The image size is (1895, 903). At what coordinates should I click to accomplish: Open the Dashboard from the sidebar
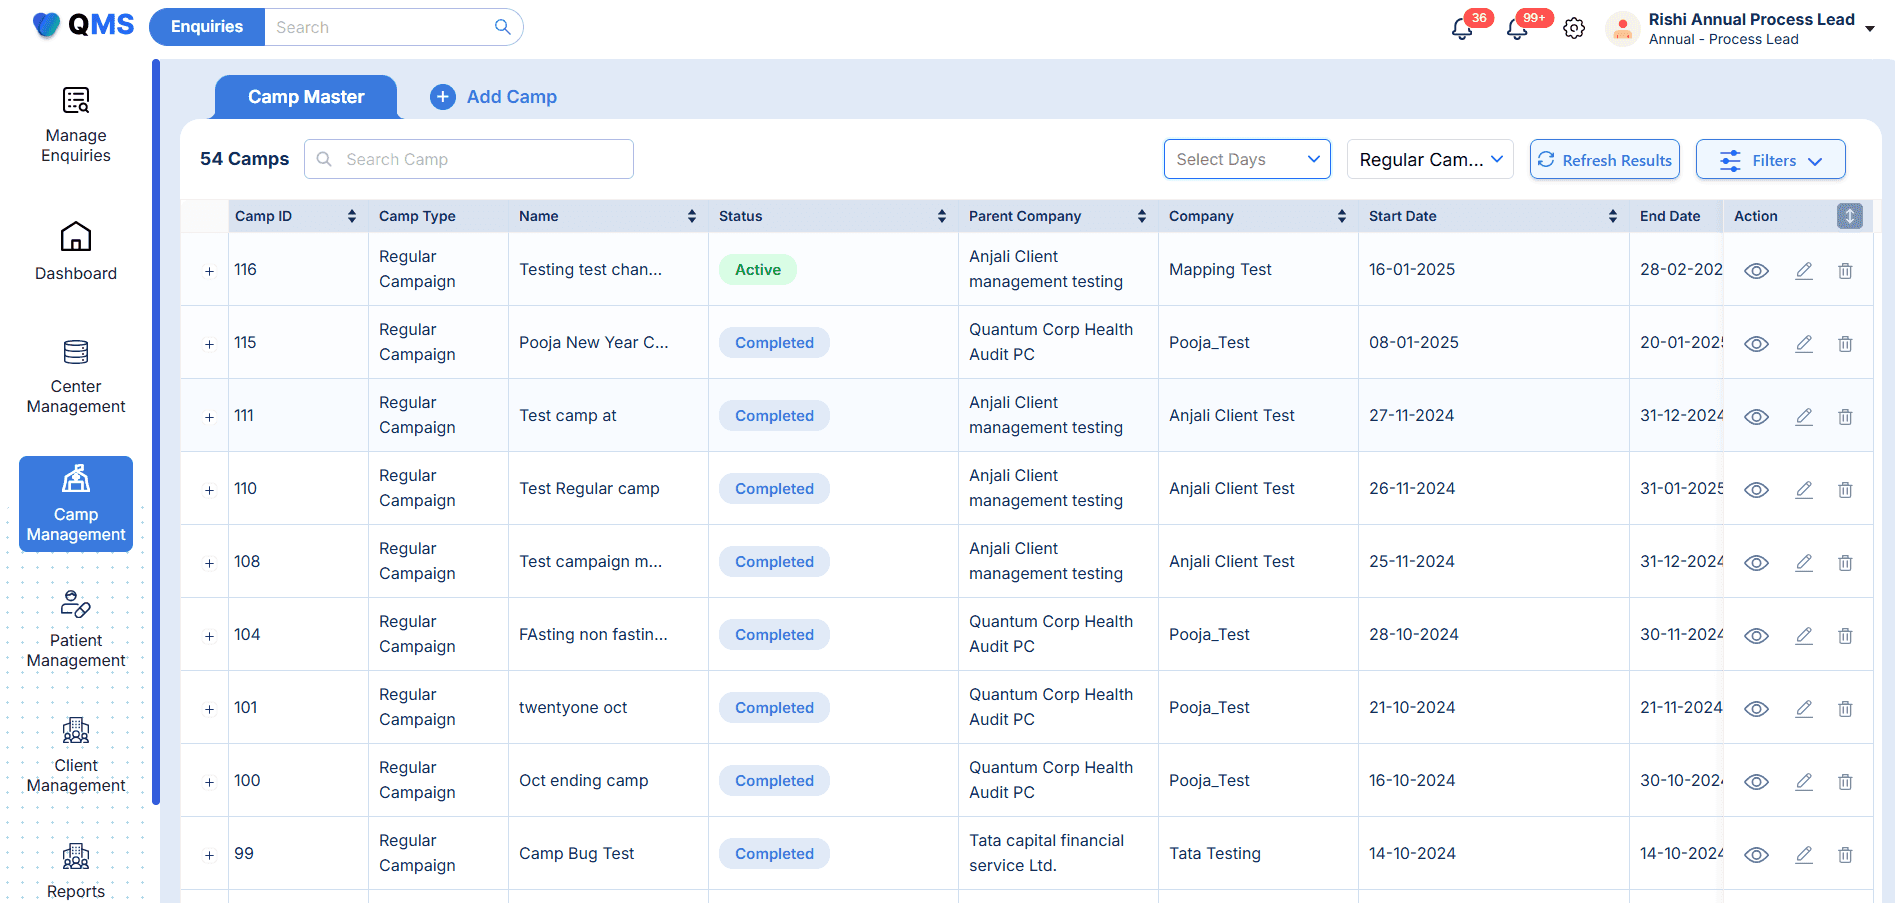click(x=75, y=250)
